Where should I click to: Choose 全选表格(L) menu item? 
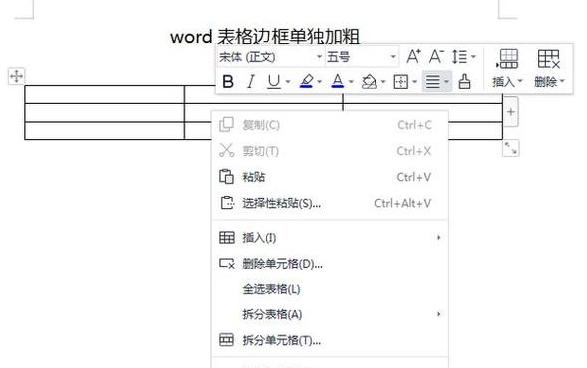(x=329, y=289)
